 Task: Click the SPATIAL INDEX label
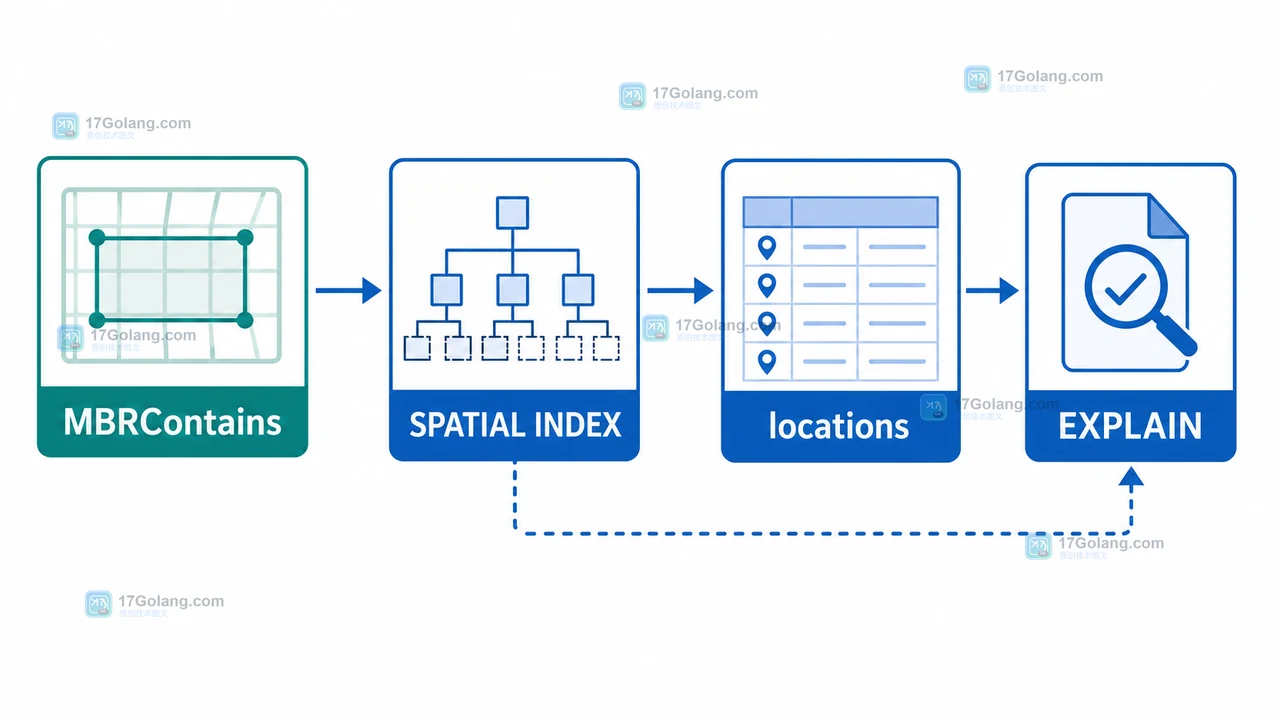[515, 425]
